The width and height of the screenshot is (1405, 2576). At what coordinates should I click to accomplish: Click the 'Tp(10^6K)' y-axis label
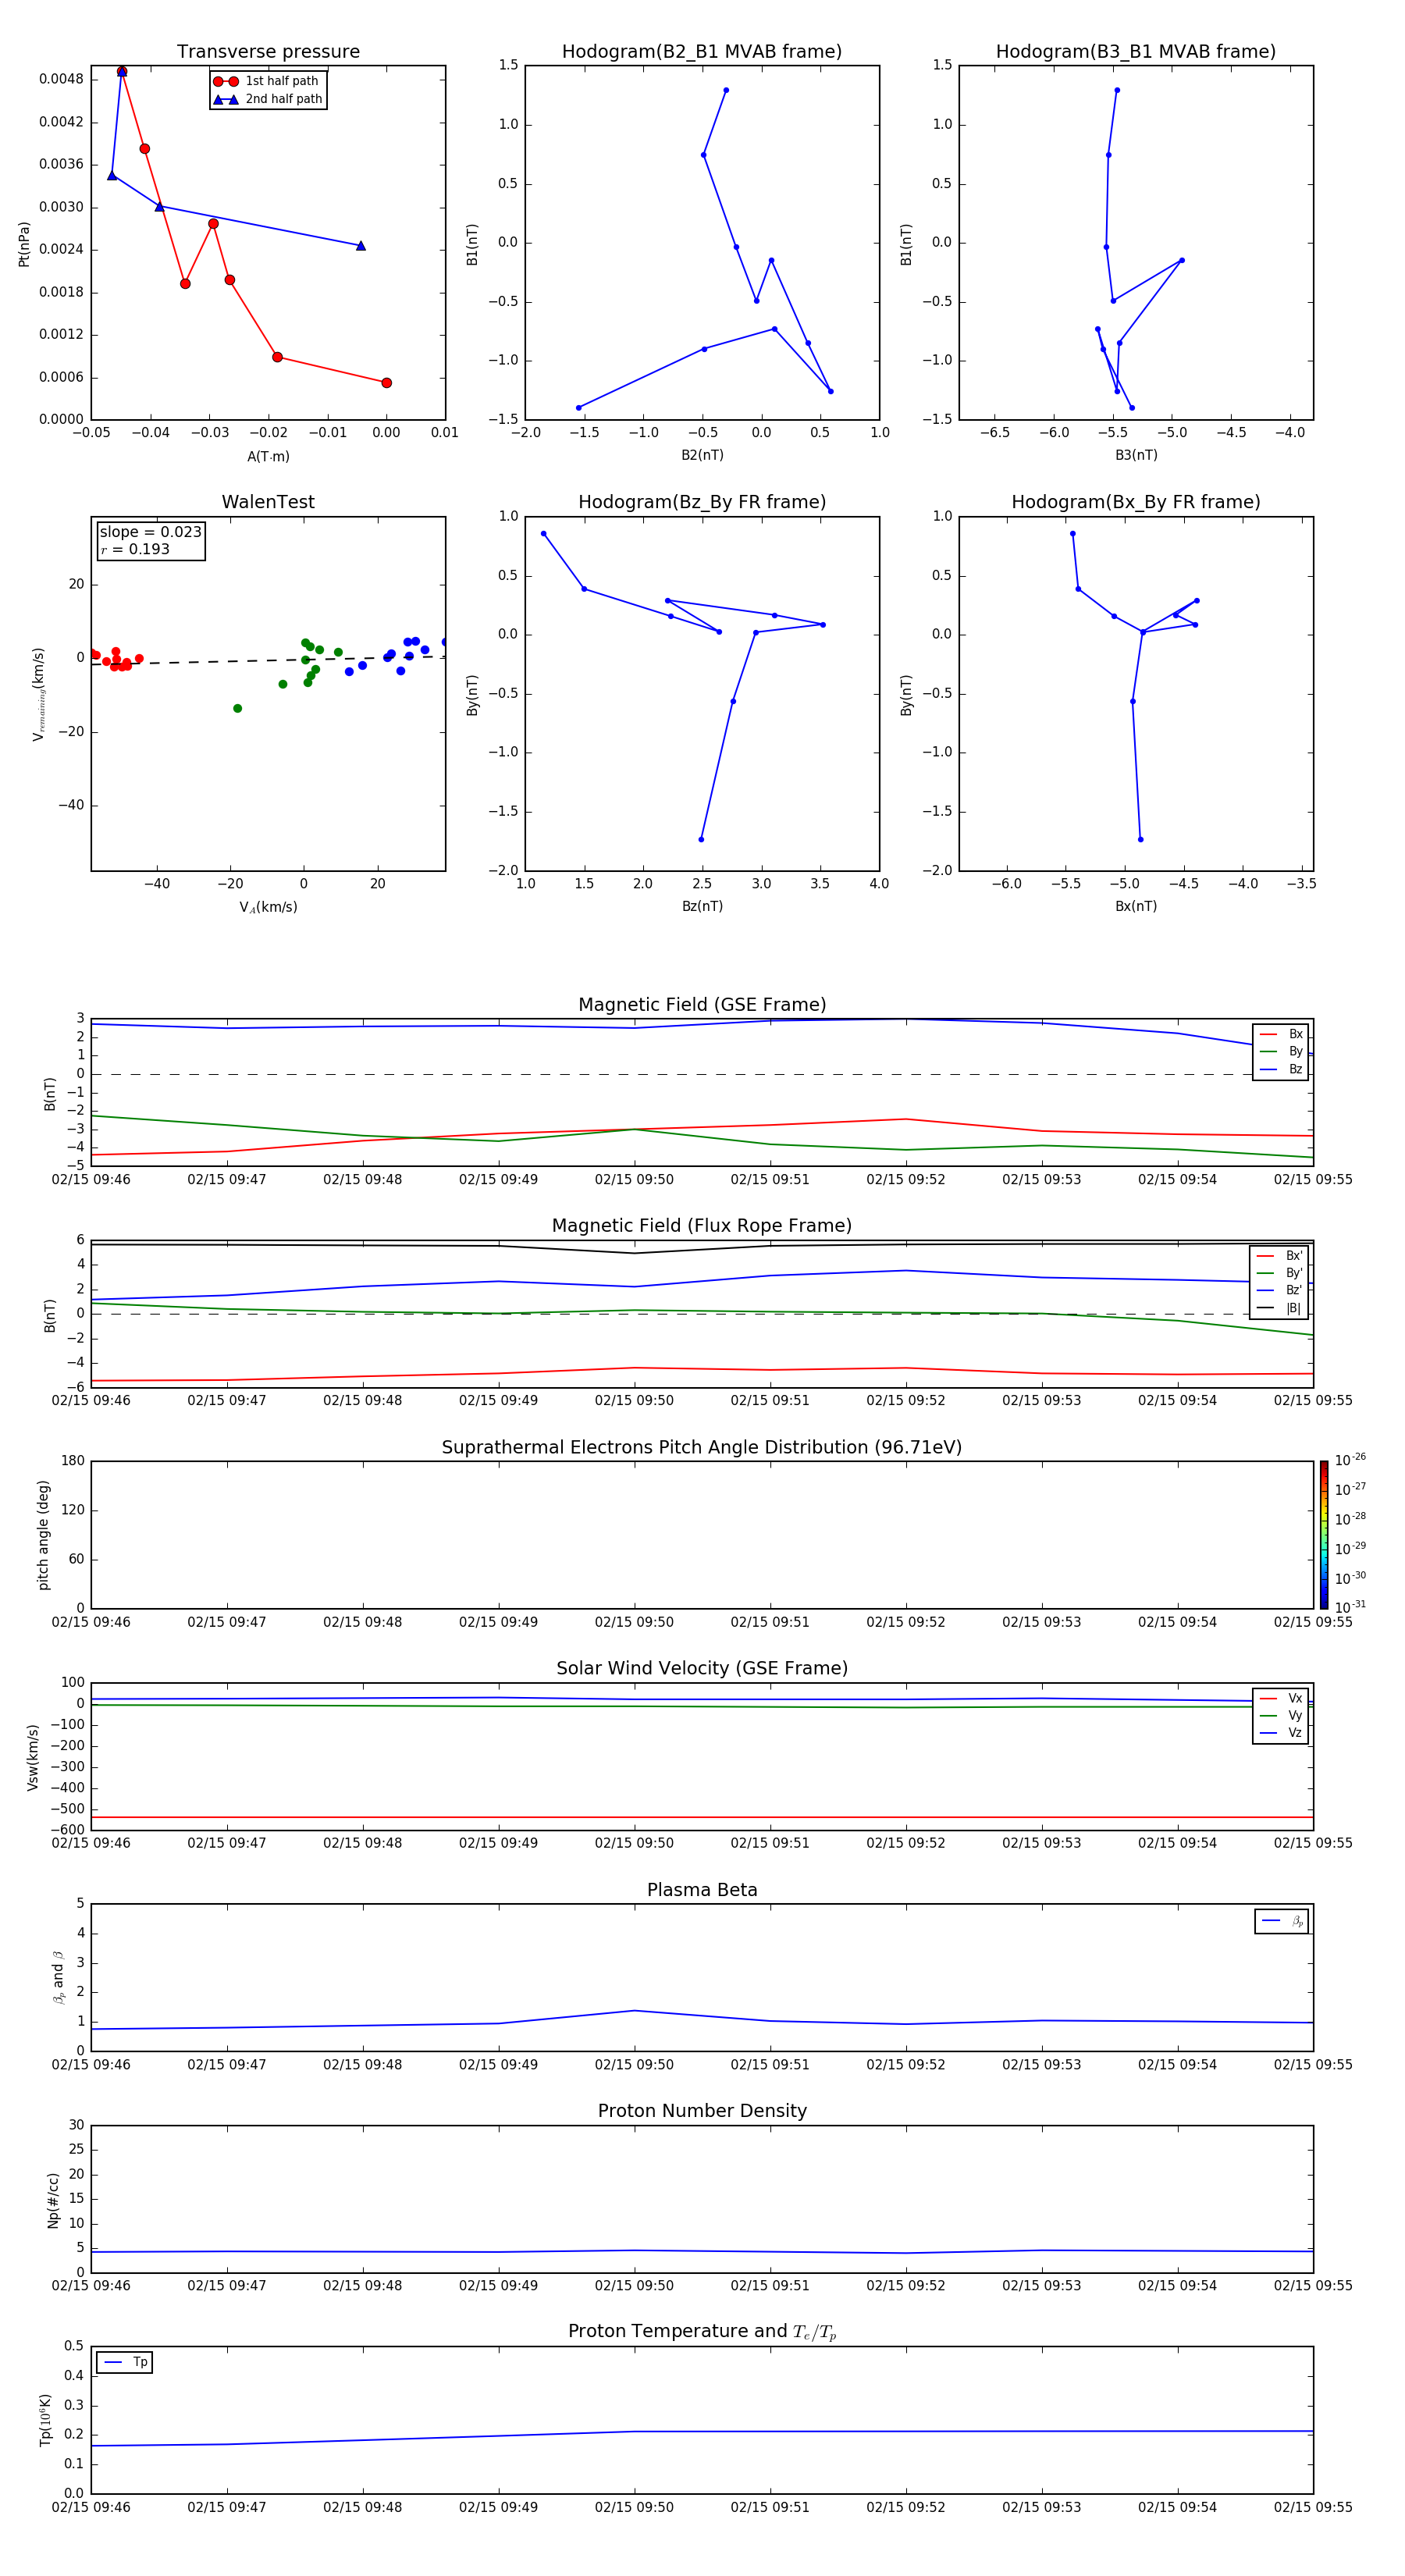(45, 2420)
